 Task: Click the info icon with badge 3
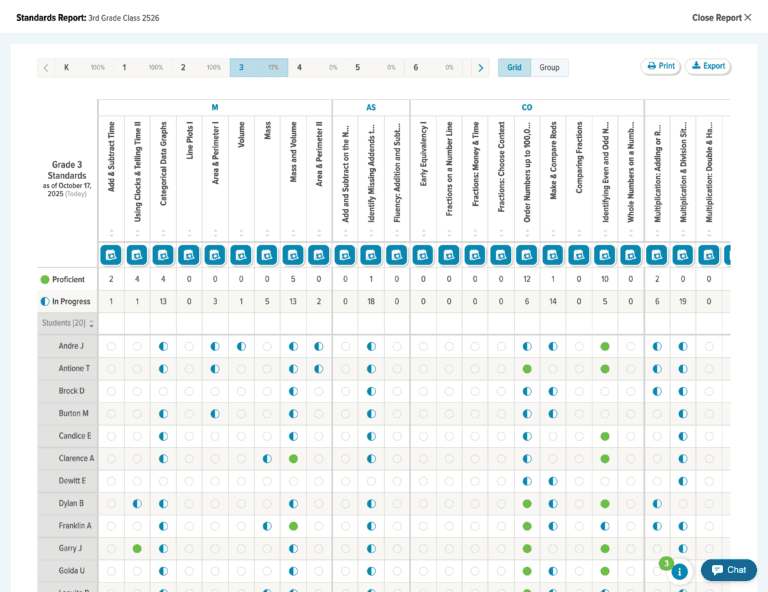pos(679,572)
